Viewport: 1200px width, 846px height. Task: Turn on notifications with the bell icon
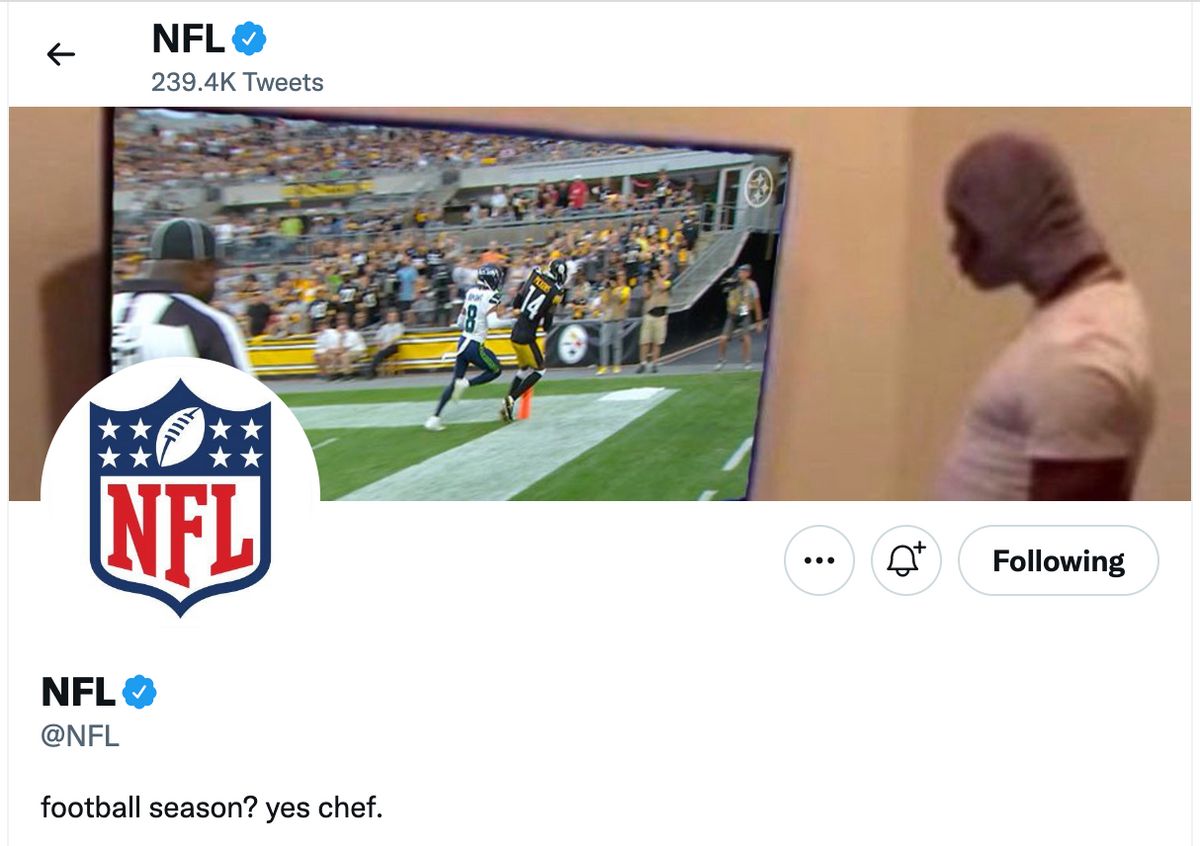tap(906, 561)
